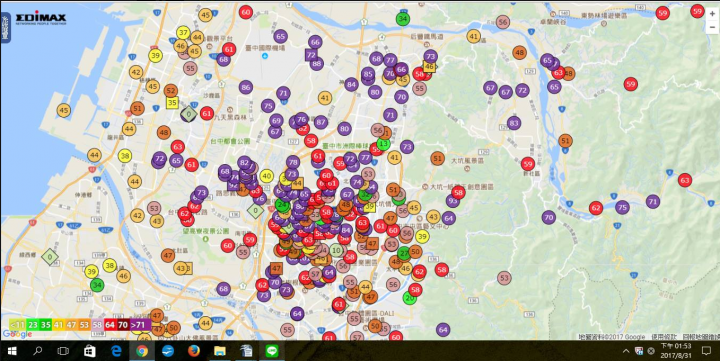Click the green marker reading 20

point(410,298)
